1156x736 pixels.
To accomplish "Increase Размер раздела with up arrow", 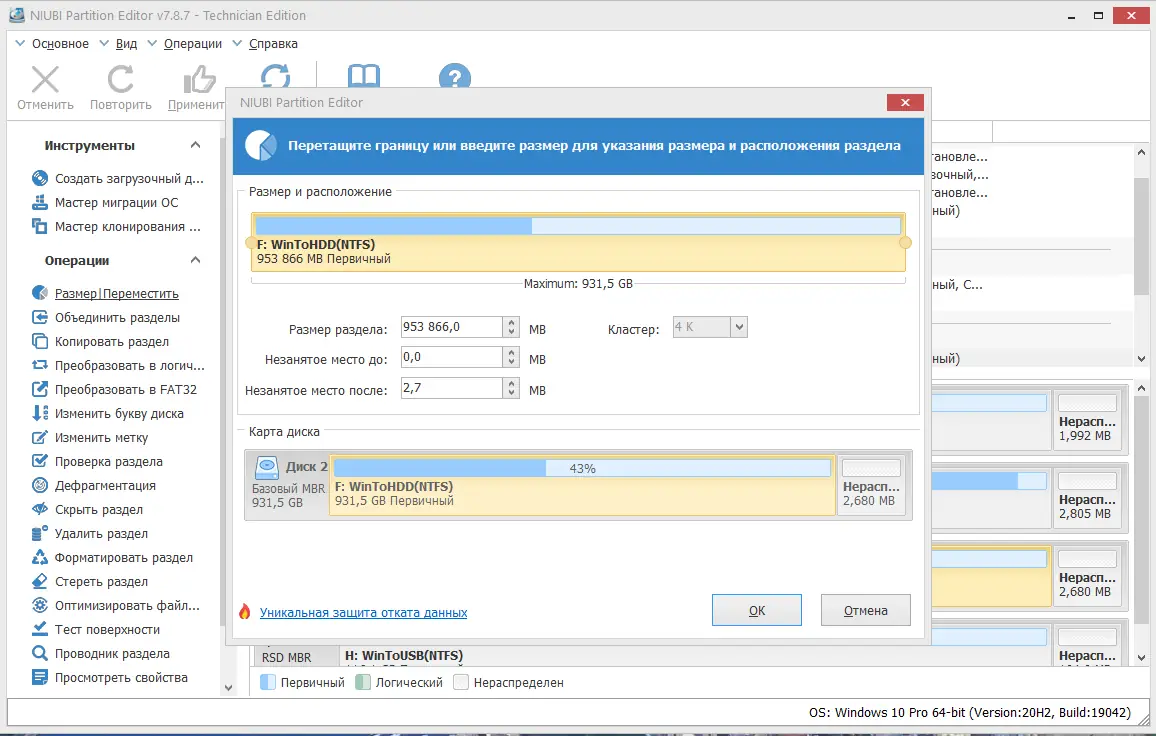I will 512,322.
